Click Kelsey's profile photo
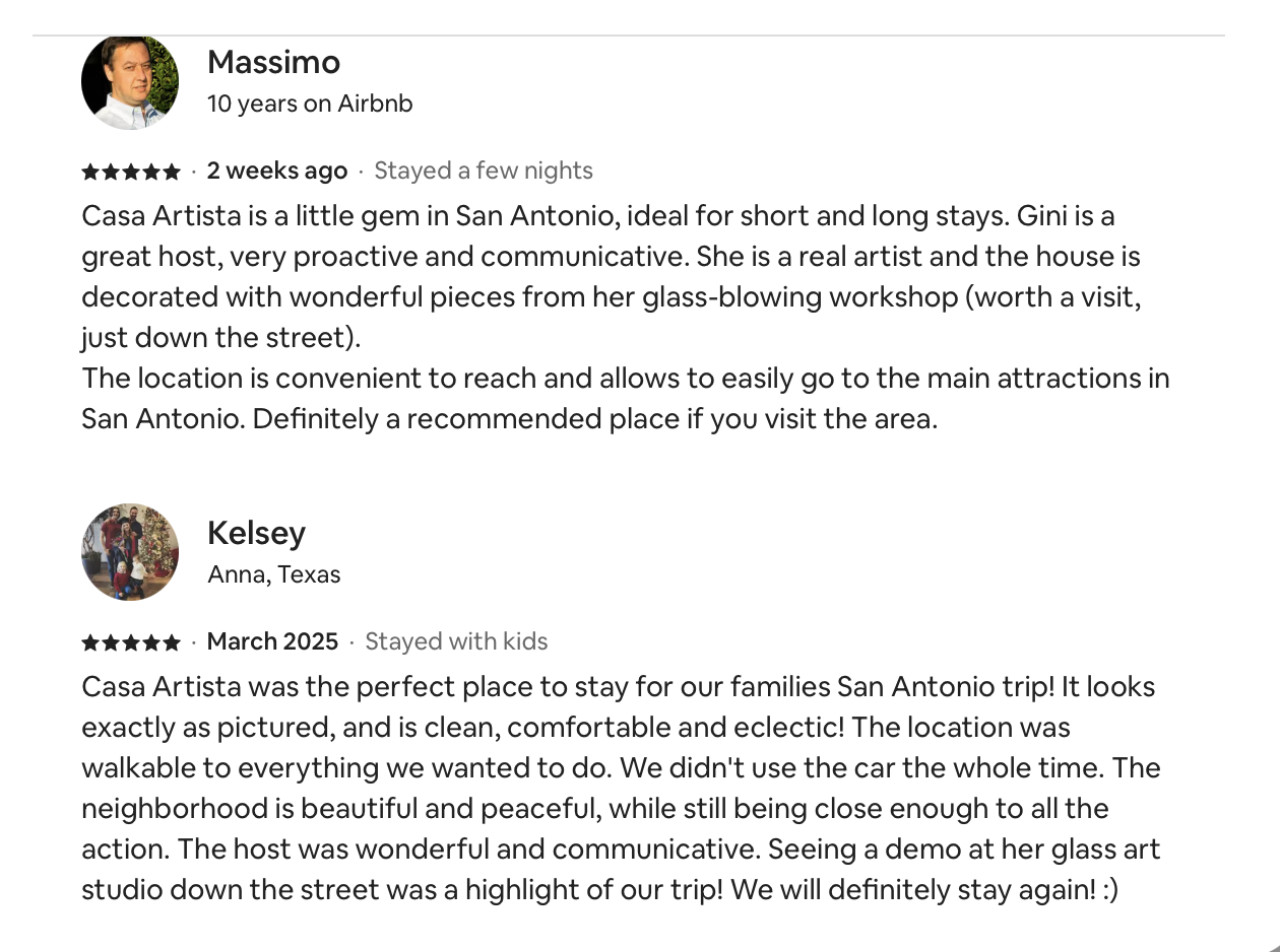 click(x=130, y=552)
